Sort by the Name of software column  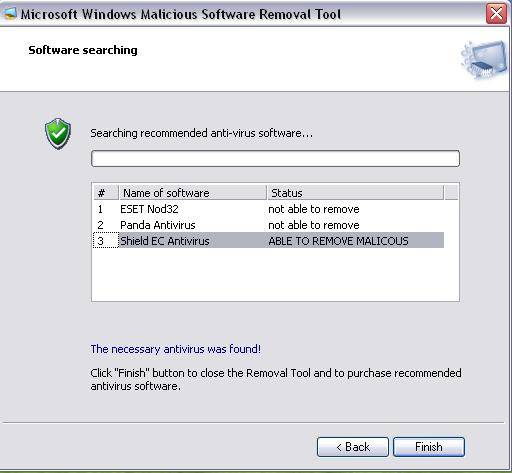pyautogui.click(x=192, y=193)
